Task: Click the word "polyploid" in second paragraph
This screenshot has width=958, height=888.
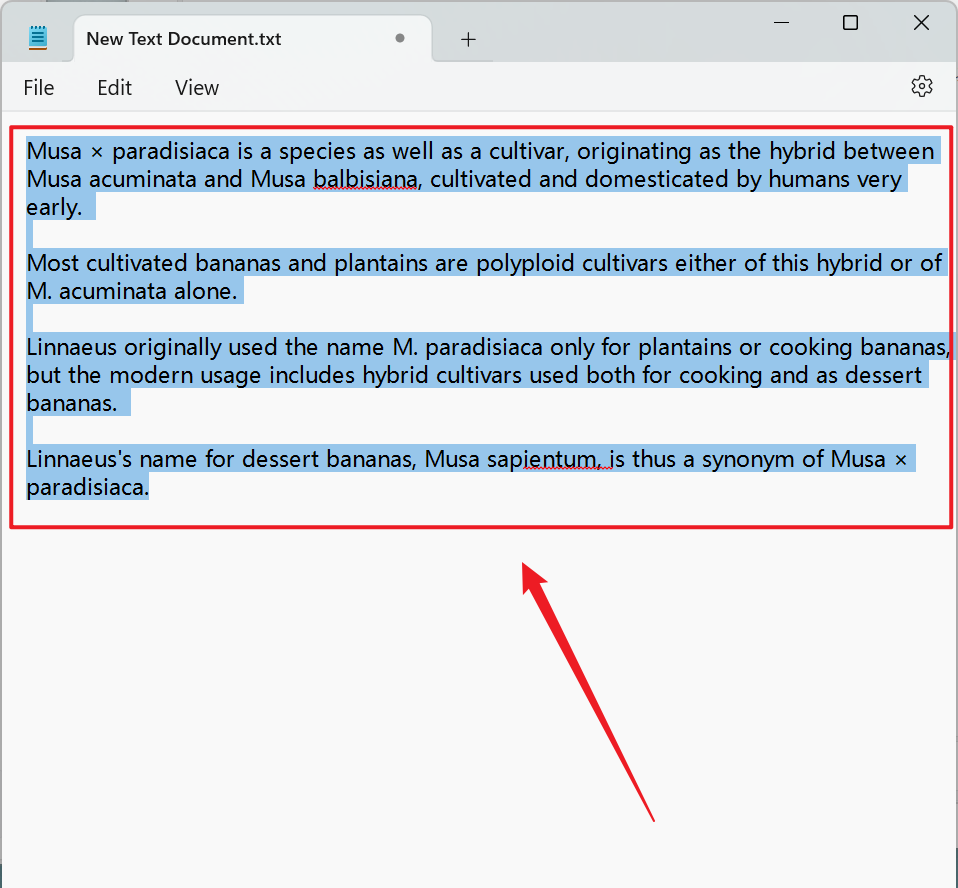Action: 525,264
